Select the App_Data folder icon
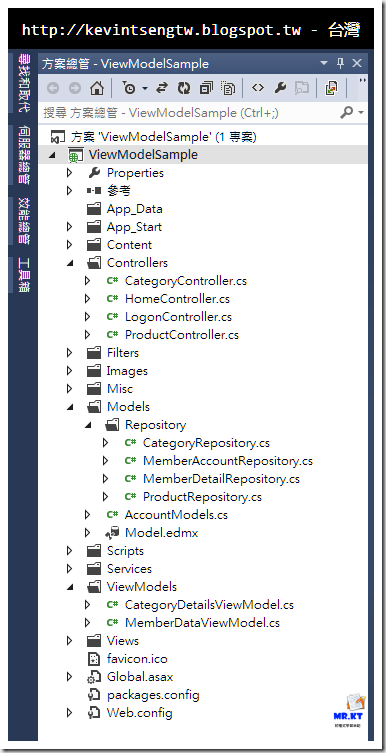The width and height of the screenshot is (386, 753). (x=94, y=209)
